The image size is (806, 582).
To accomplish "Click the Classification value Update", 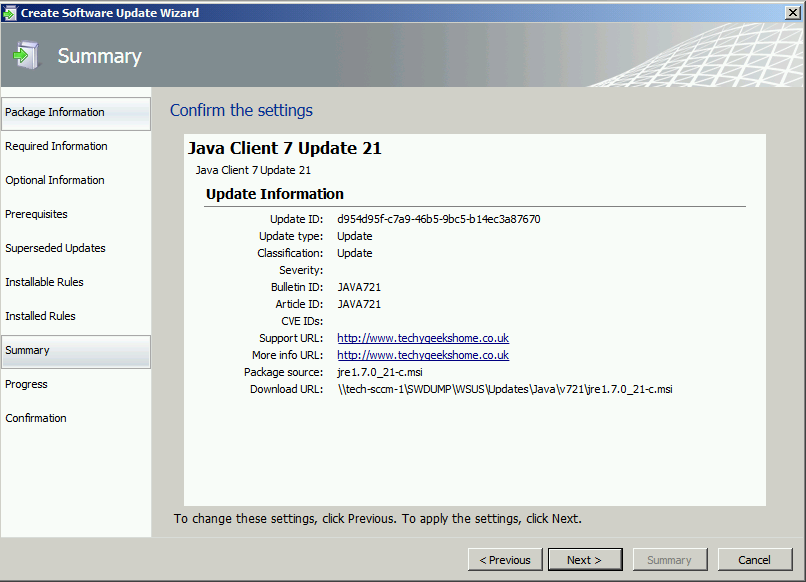I will [355, 253].
